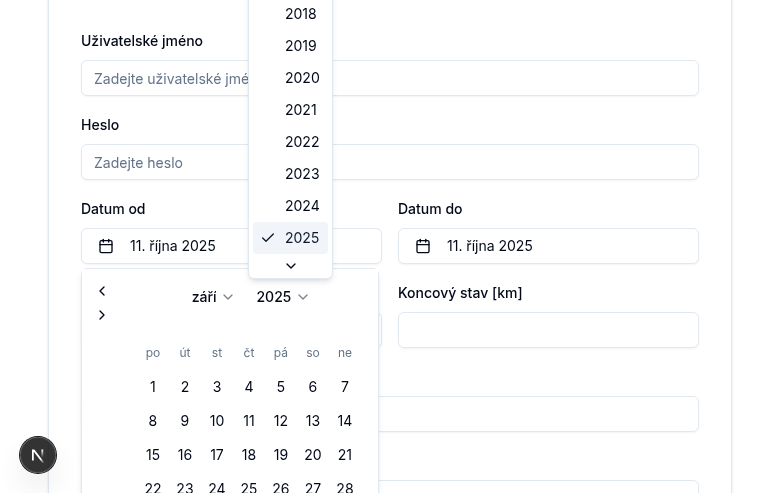The height and width of the screenshot is (493, 780).
Task: Open the 2025 year dropdown in calendar
Action: click(x=282, y=297)
